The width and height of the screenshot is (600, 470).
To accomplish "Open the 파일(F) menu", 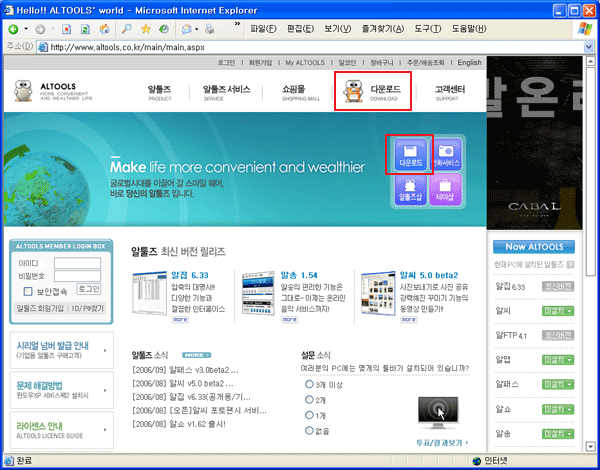I will (x=263, y=29).
